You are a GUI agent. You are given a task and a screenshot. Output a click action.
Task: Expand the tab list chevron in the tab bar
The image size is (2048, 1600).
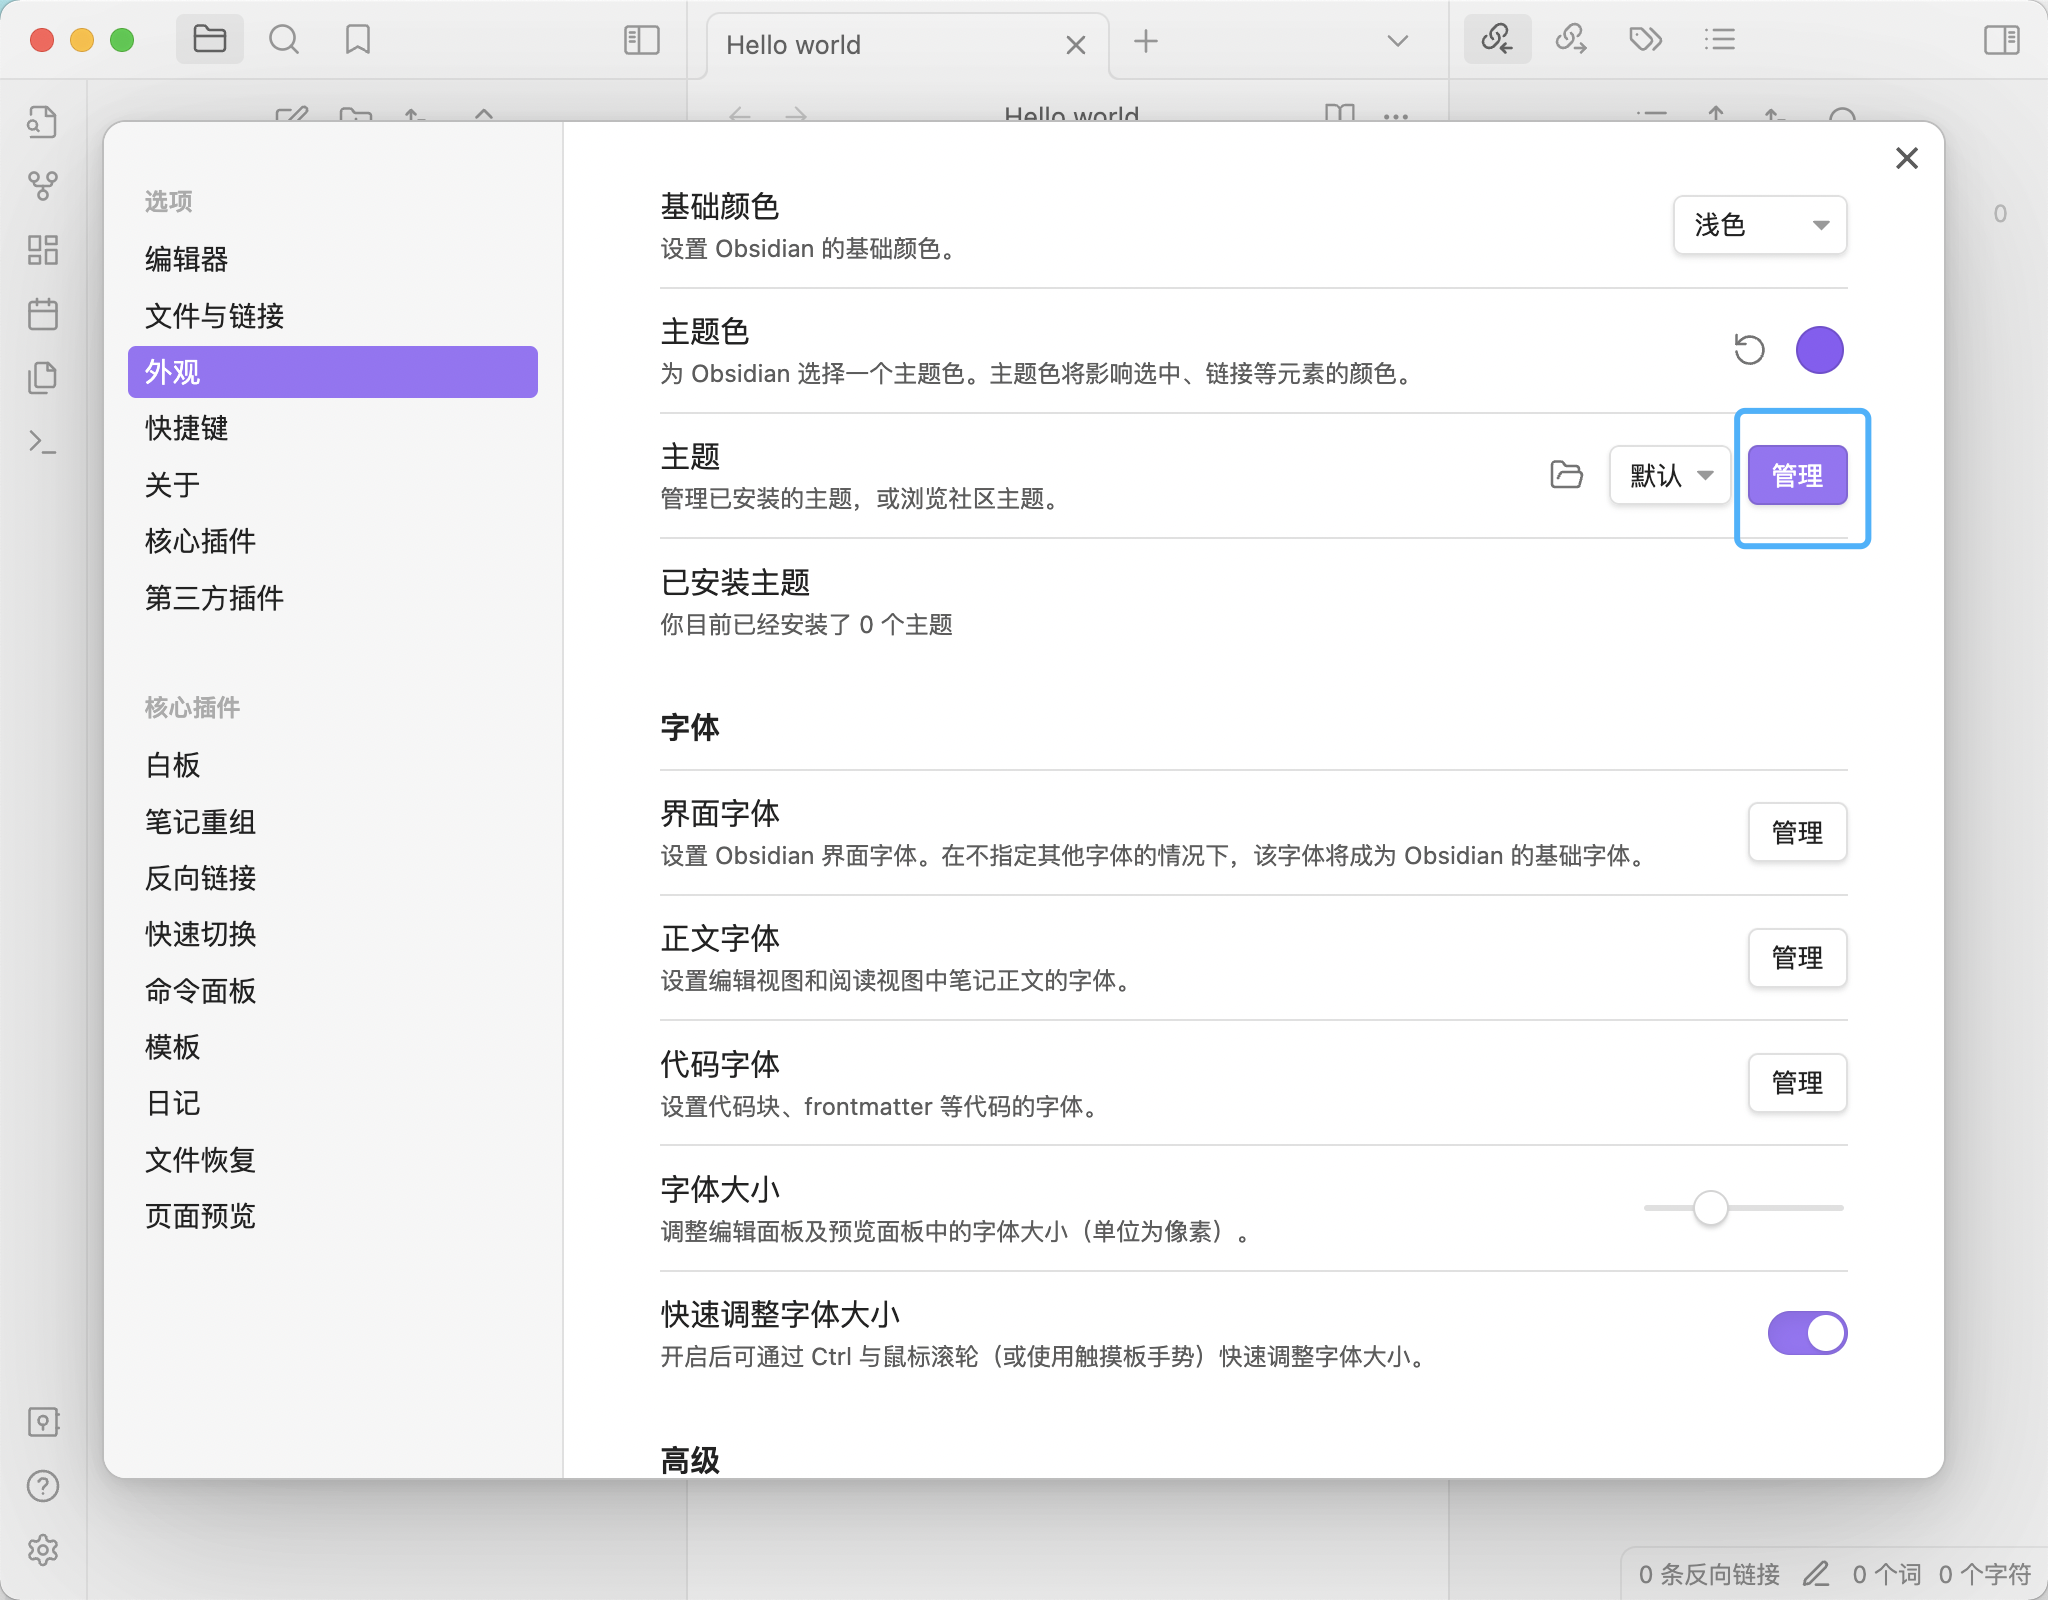pos(1397,42)
